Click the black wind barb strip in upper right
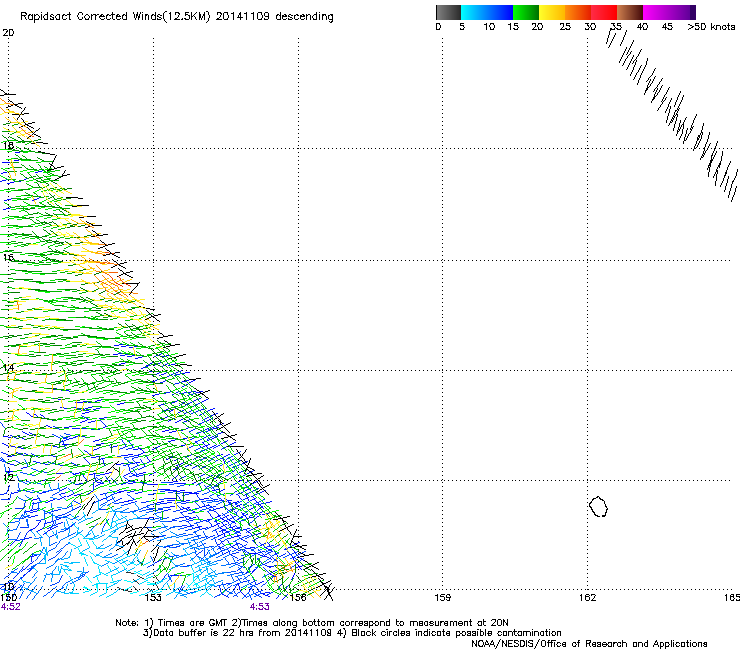 (672, 113)
